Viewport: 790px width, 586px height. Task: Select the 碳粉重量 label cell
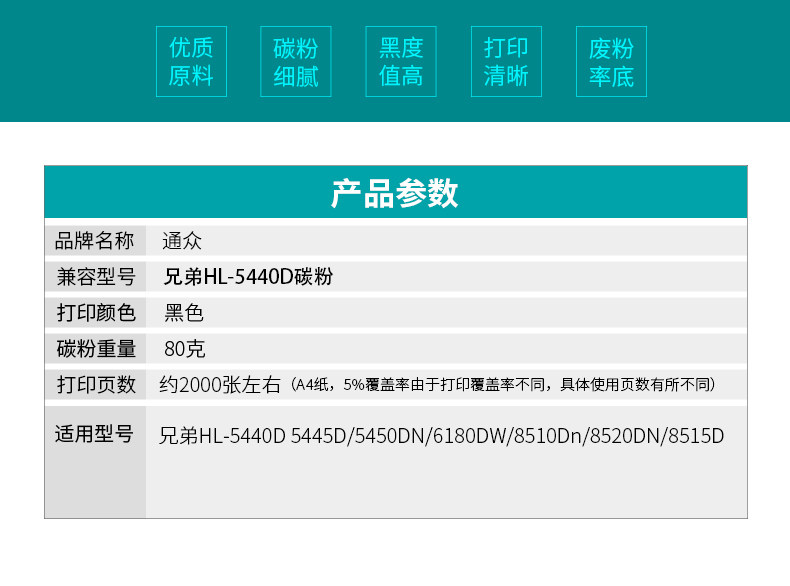point(95,348)
